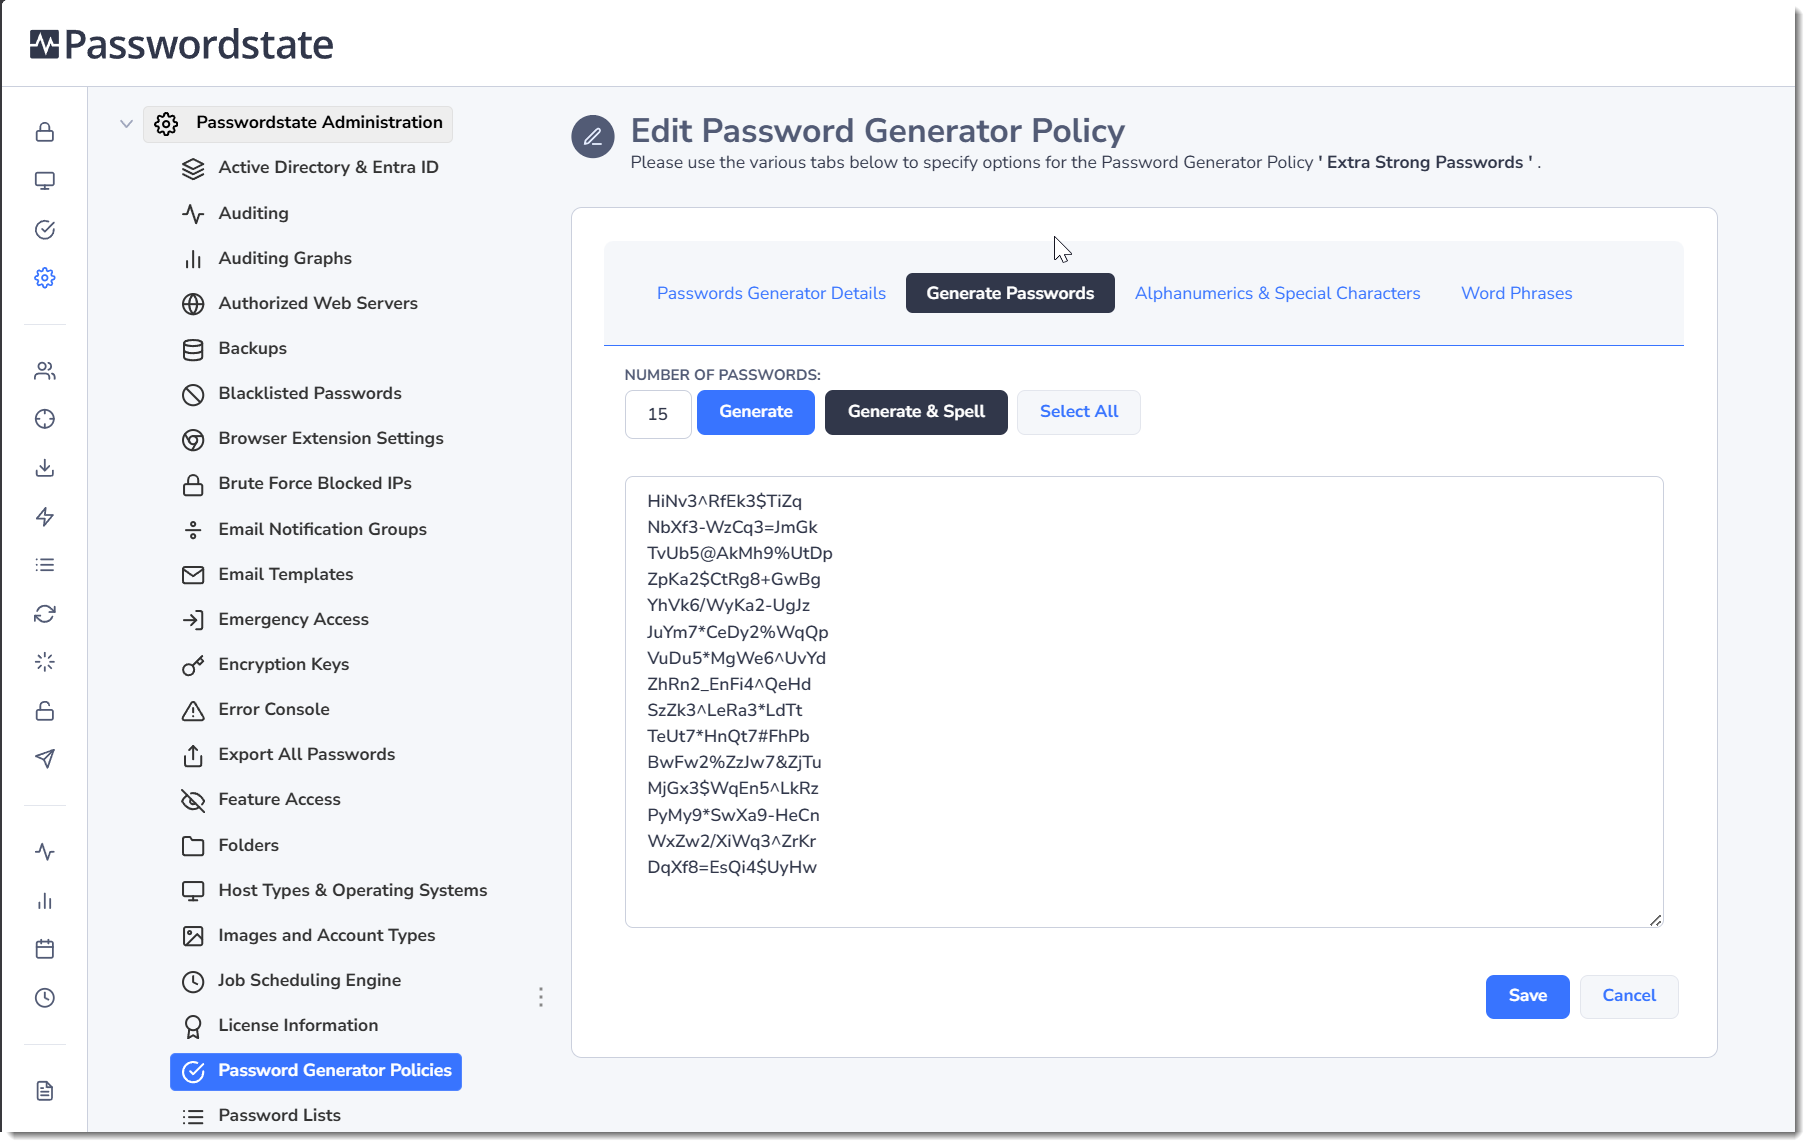The height and width of the screenshot is (1147, 1810).
Task: Click the calendar icon in the left rail
Action: click(x=45, y=949)
